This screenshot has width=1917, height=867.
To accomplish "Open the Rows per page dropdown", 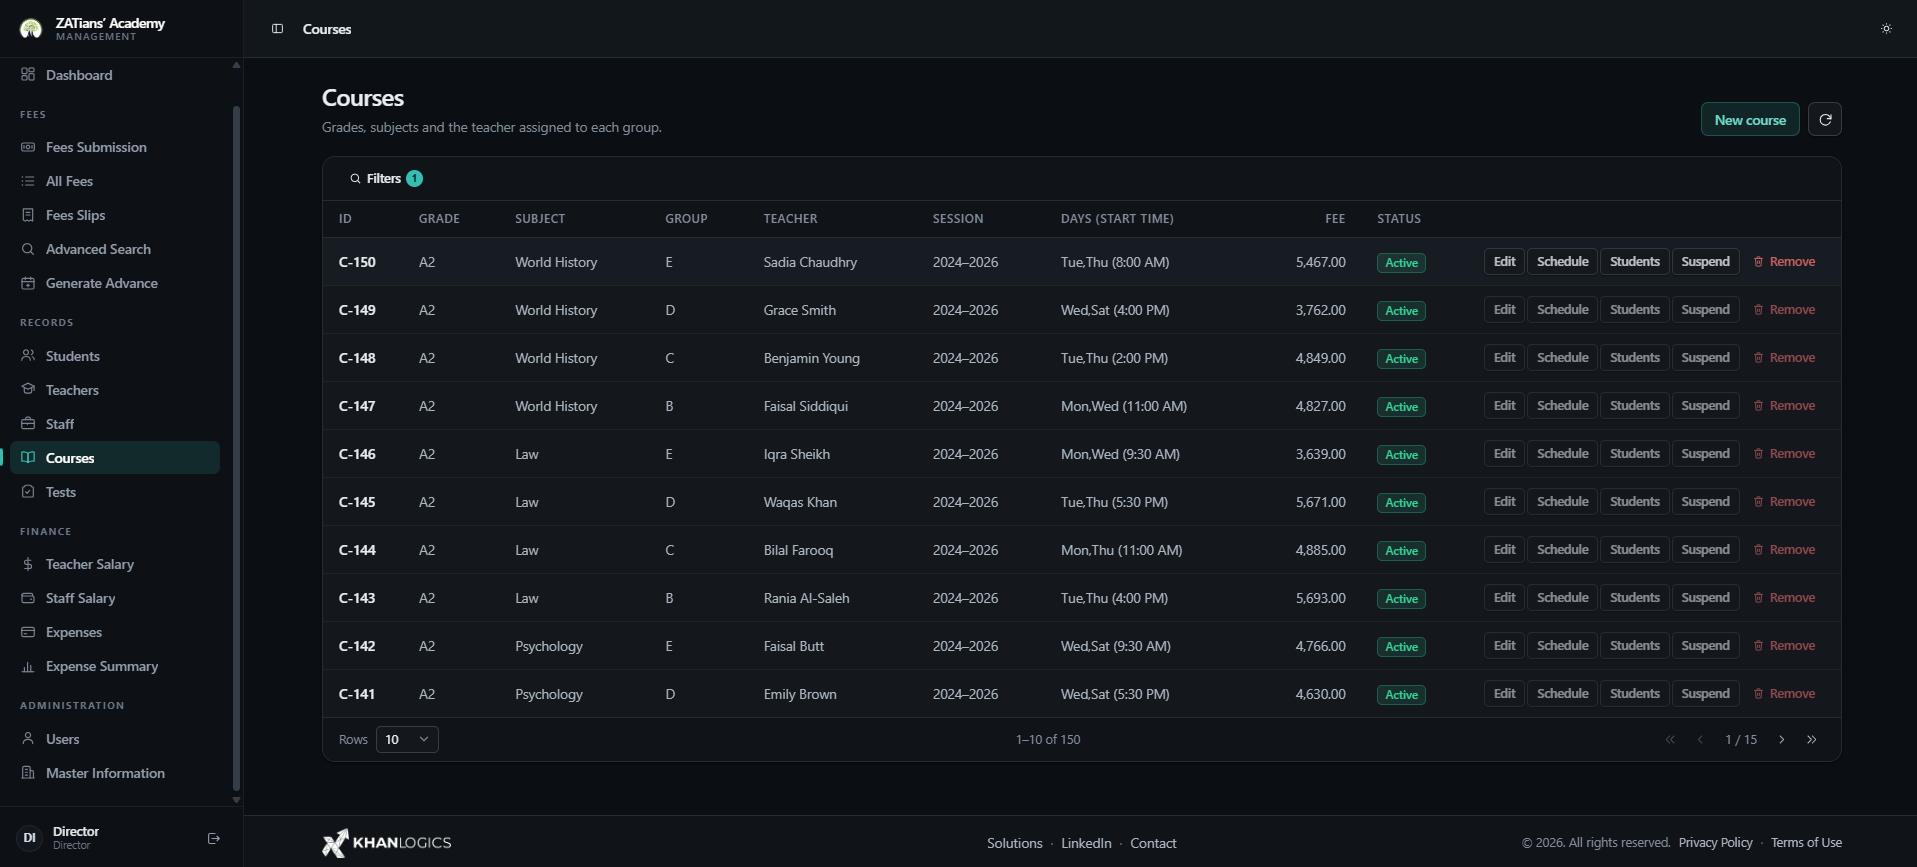I will 407,739.
